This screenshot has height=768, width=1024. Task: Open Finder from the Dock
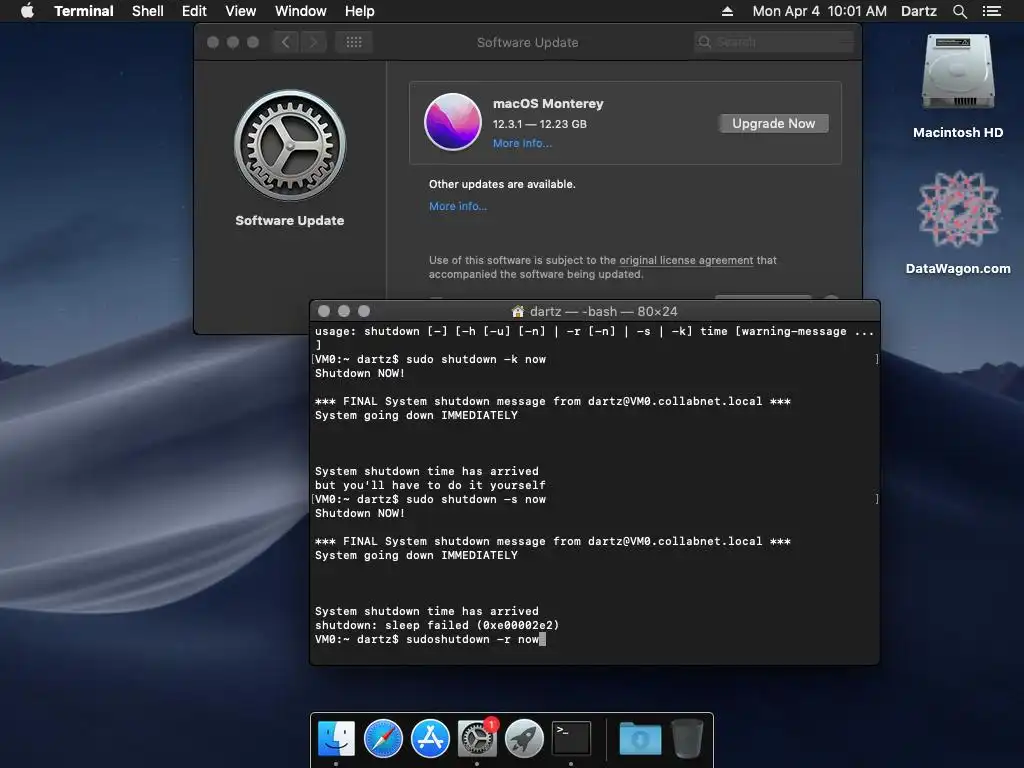(x=336, y=738)
